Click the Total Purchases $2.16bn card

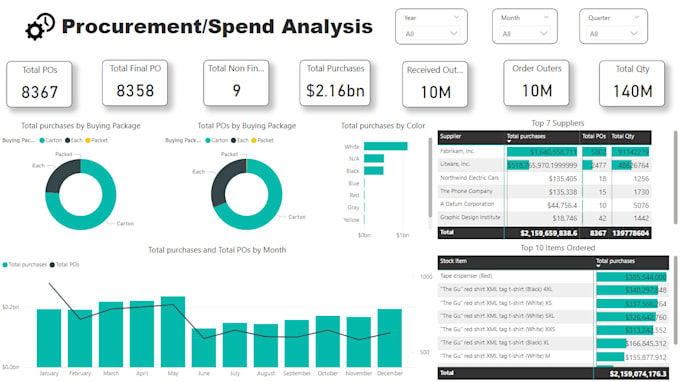point(335,83)
